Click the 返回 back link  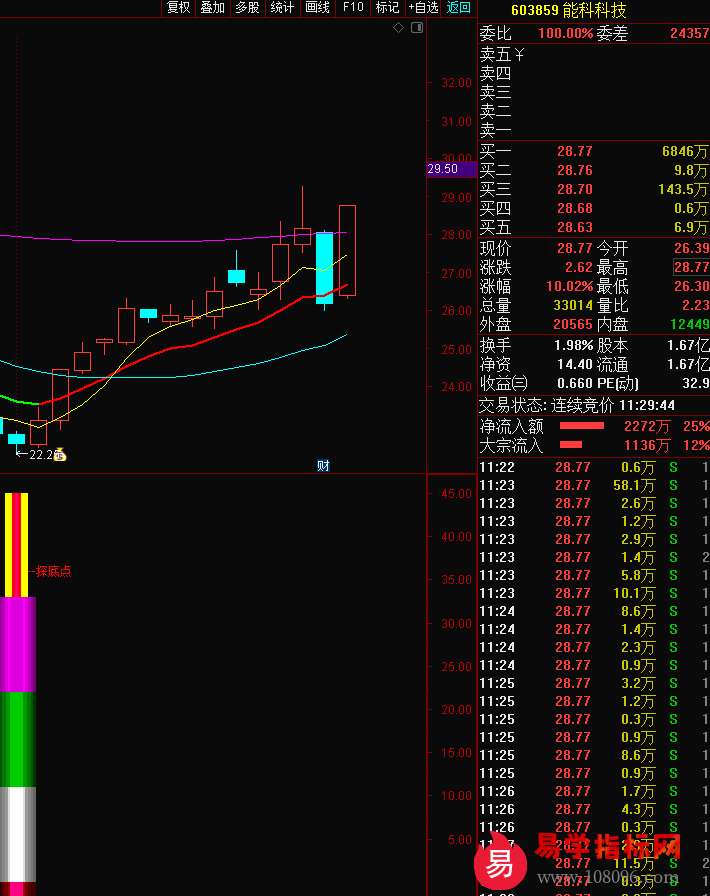click(459, 8)
